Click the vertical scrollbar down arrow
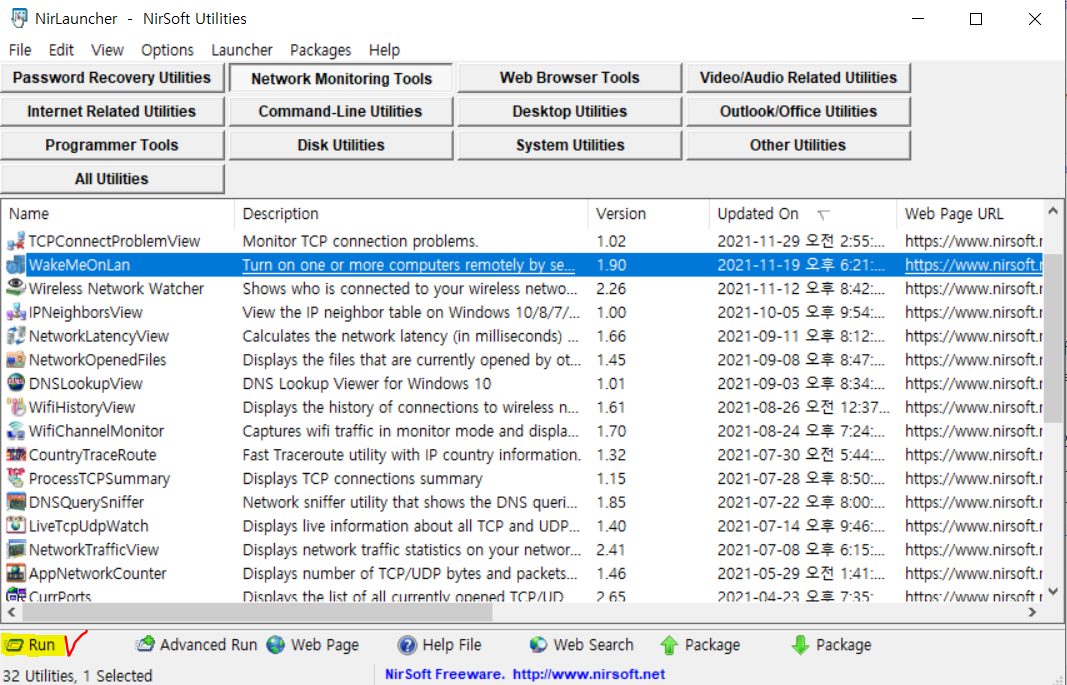This screenshot has height=685, width=1067. (1053, 592)
